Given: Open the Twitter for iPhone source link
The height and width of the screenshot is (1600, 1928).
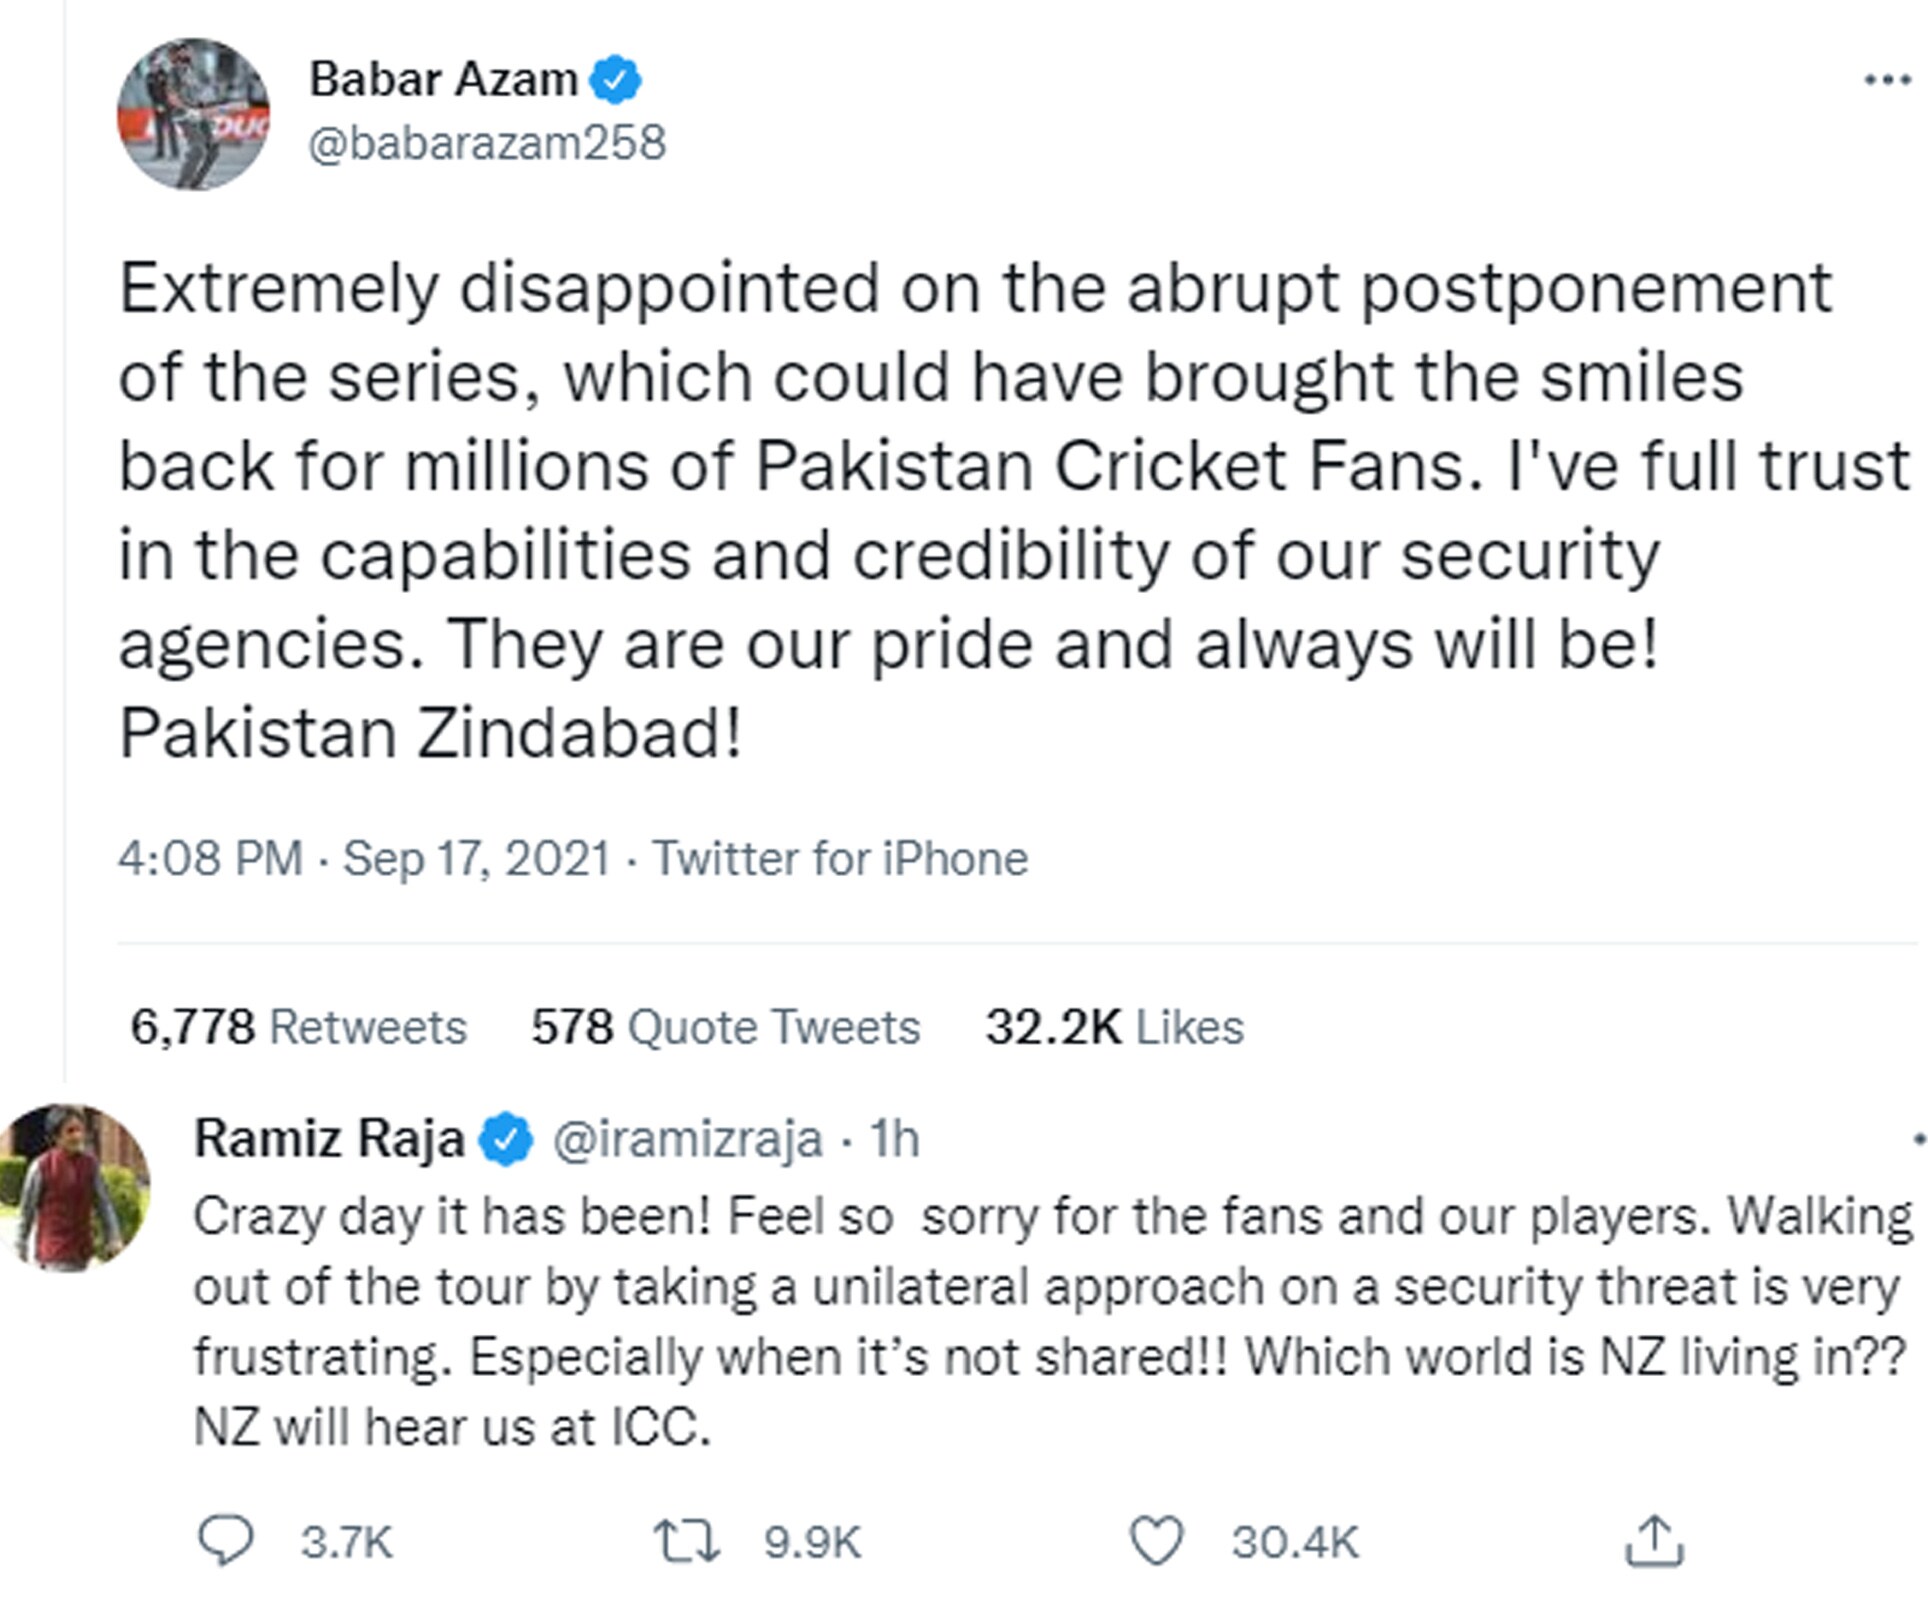Looking at the screenshot, I should [x=840, y=859].
